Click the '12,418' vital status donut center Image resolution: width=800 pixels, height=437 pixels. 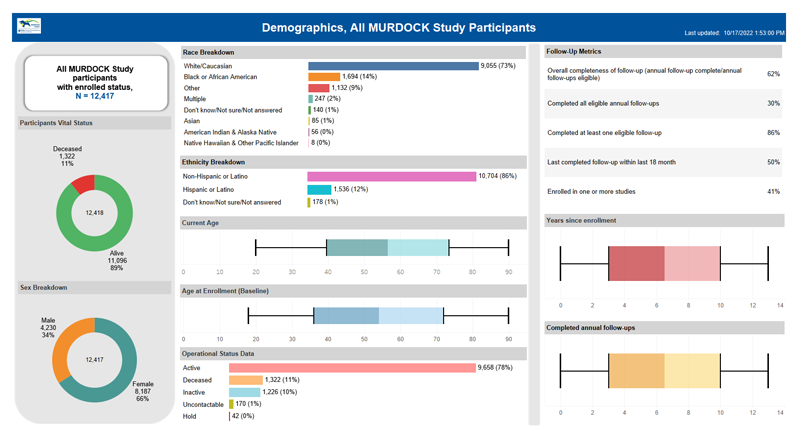(94, 213)
